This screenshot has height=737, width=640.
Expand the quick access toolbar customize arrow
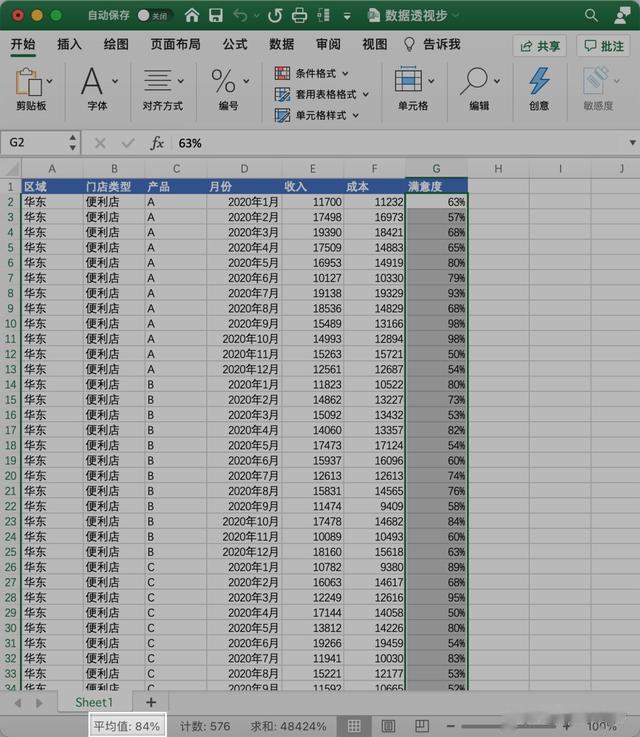(x=347, y=16)
